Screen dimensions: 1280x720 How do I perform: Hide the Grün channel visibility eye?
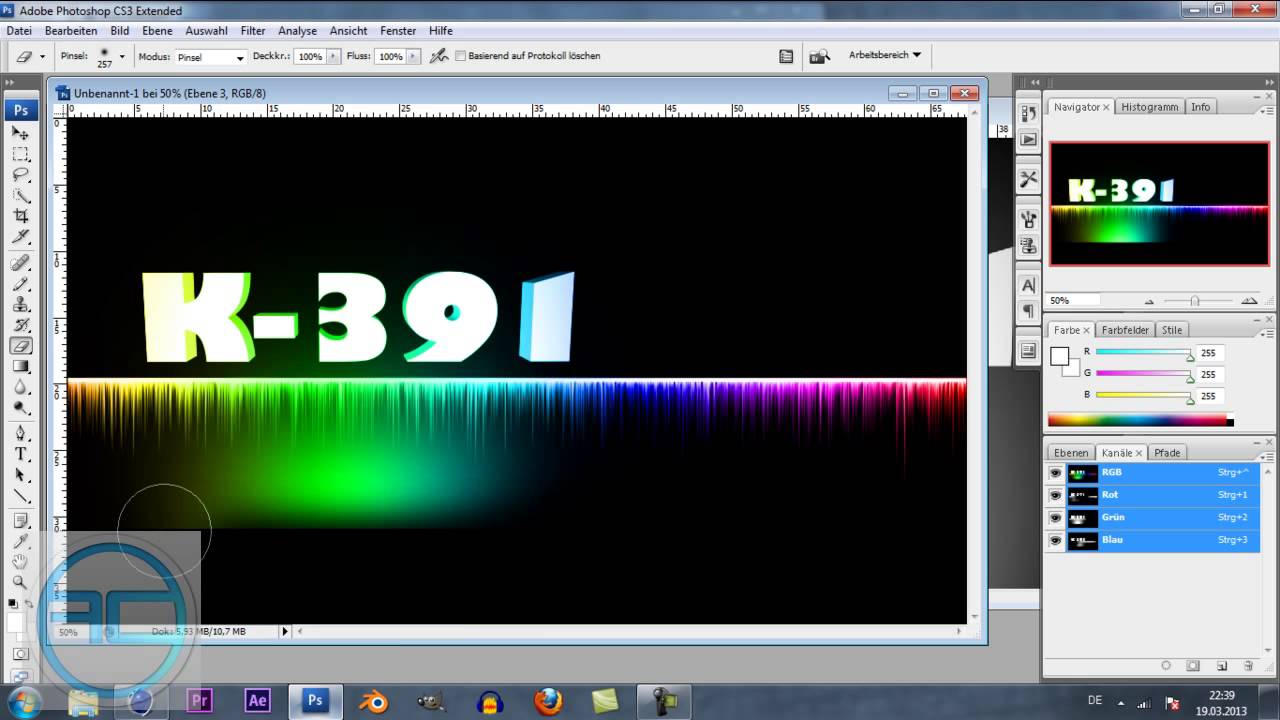1055,518
